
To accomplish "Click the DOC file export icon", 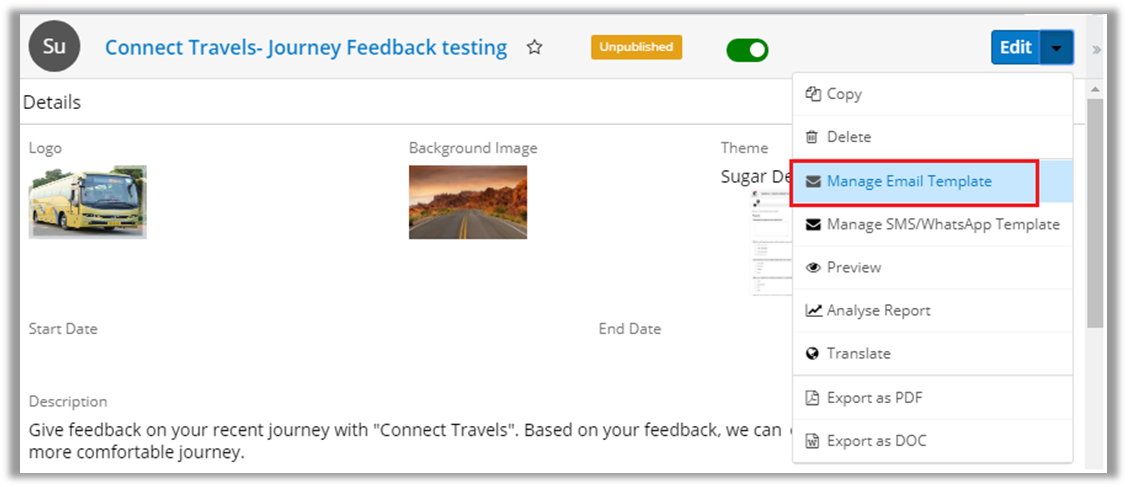I will coord(813,441).
